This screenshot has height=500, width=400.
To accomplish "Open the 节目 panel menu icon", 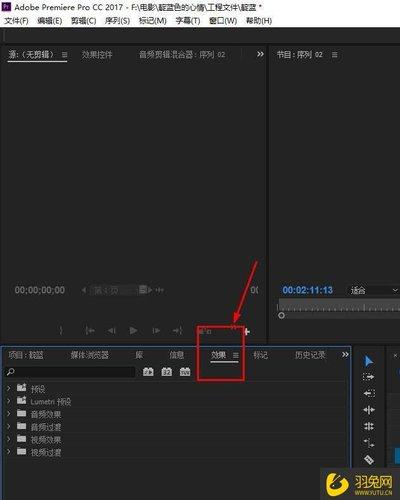I will [335, 54].
